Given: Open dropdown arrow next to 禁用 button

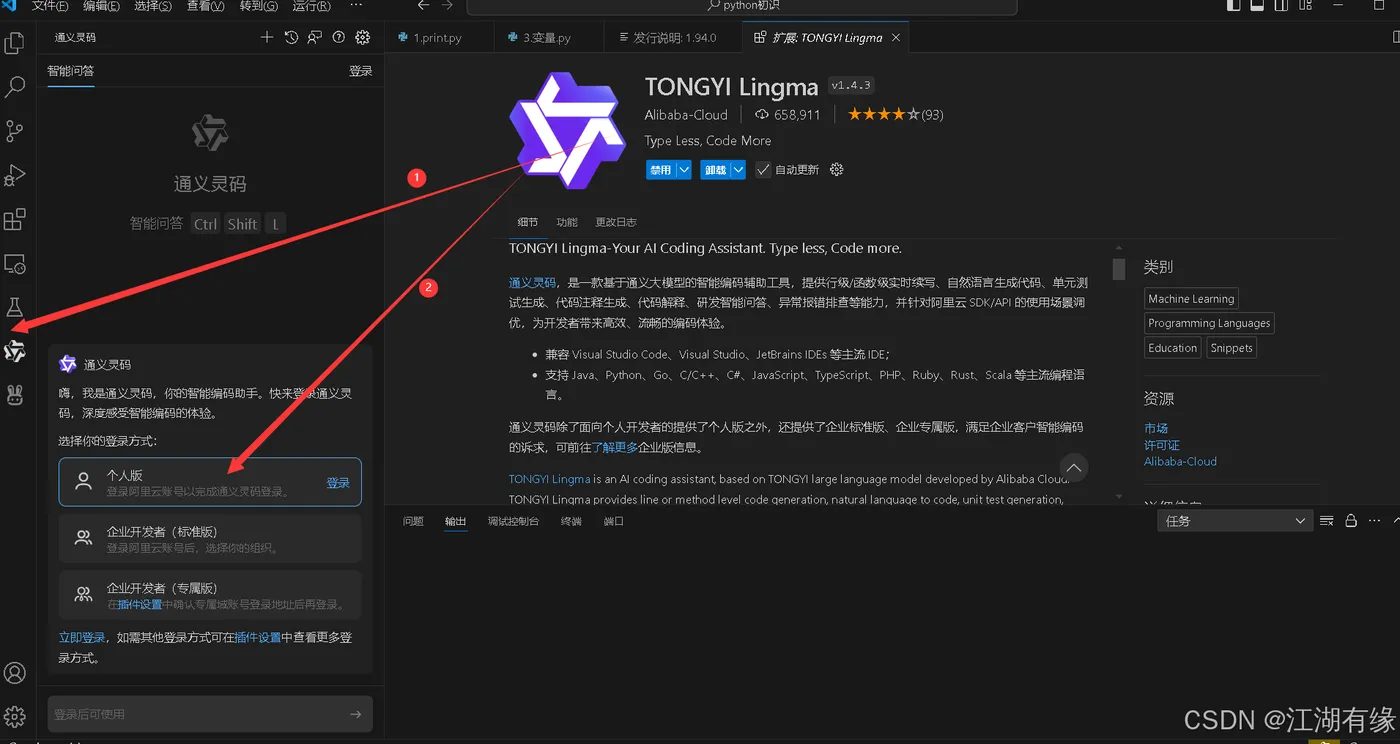Looking at the screenshot, I should point(684,170).
